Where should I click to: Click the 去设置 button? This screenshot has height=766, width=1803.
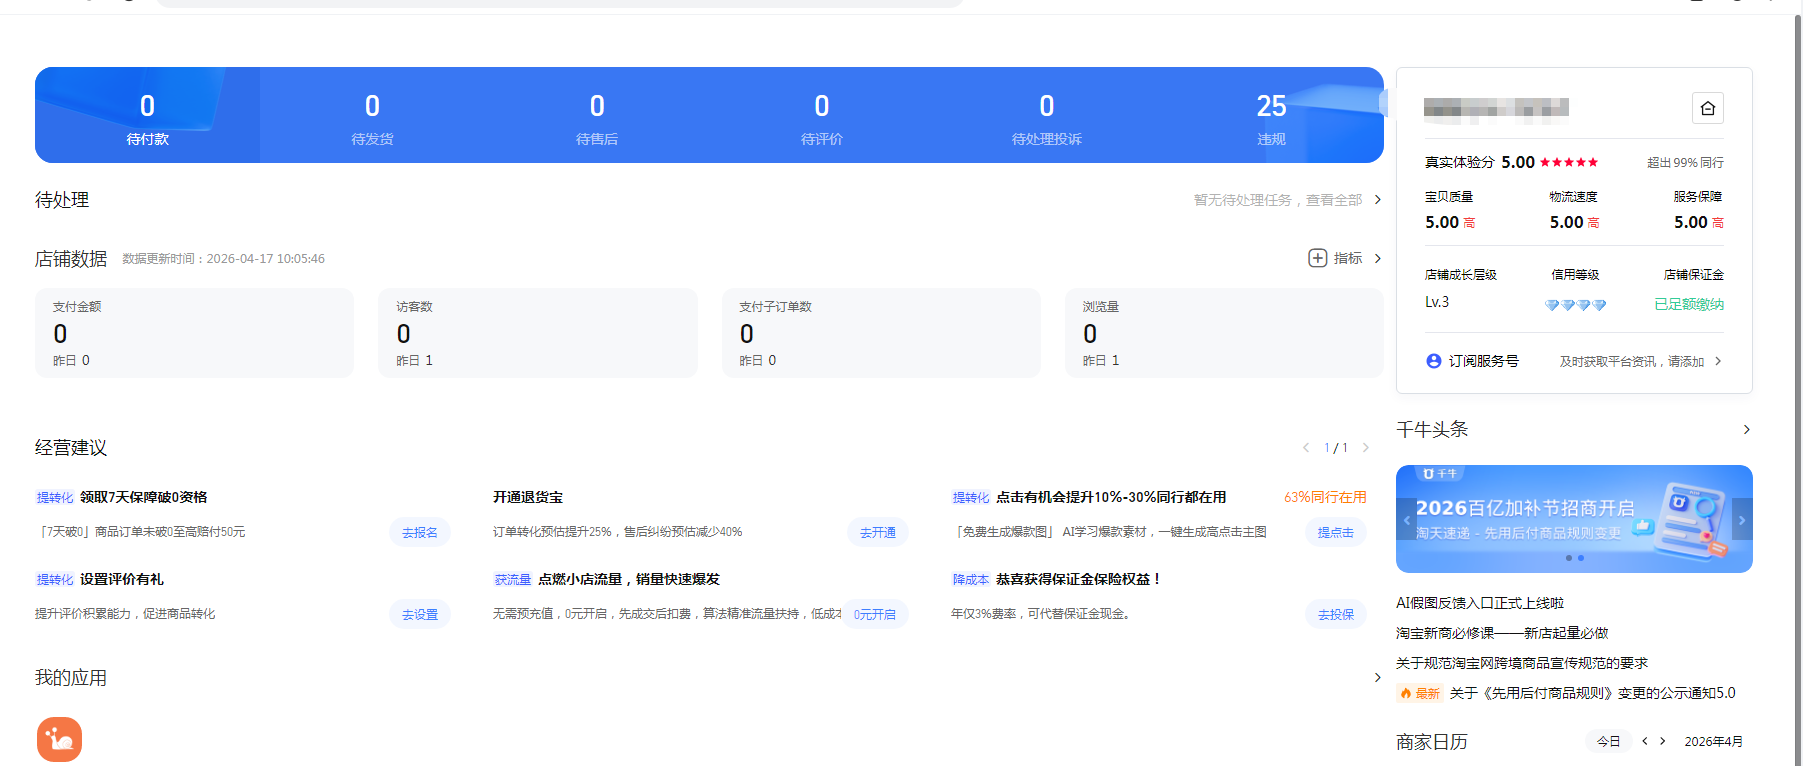point(420,614)
